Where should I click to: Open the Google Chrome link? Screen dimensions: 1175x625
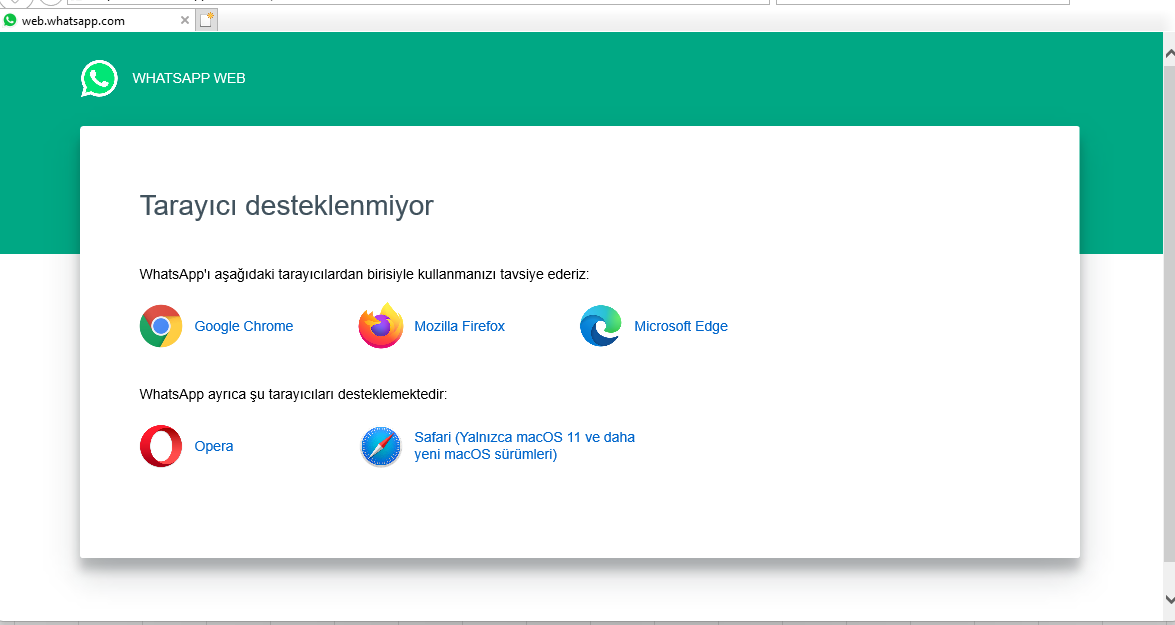(244, 326)
